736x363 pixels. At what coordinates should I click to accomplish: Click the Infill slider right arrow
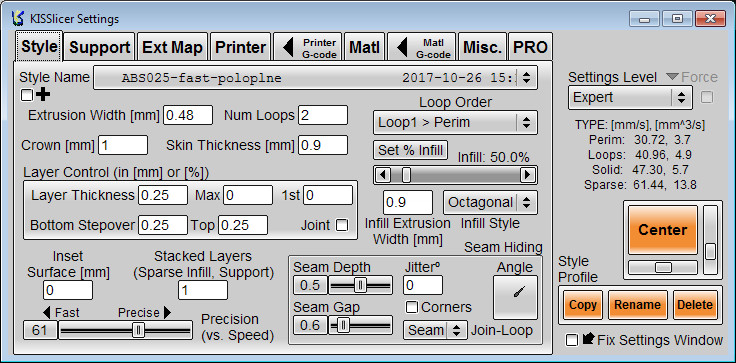[x=528, y=175]
